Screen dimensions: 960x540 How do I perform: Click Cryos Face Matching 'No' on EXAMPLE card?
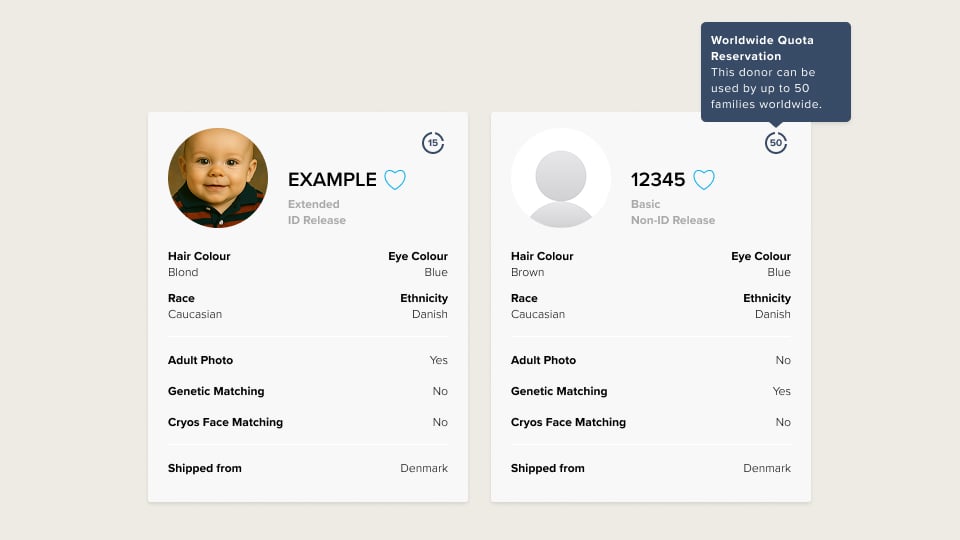tap(440, 422)
